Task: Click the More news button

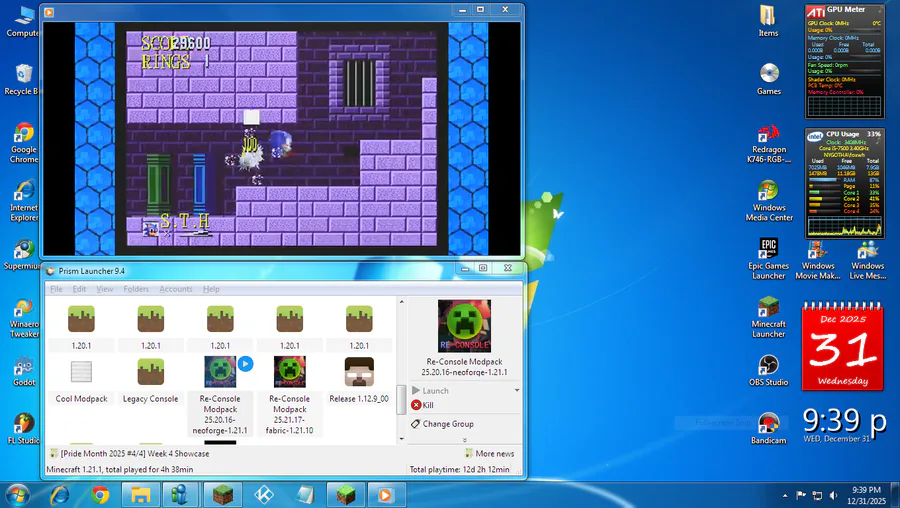Action: pos(489,453)
